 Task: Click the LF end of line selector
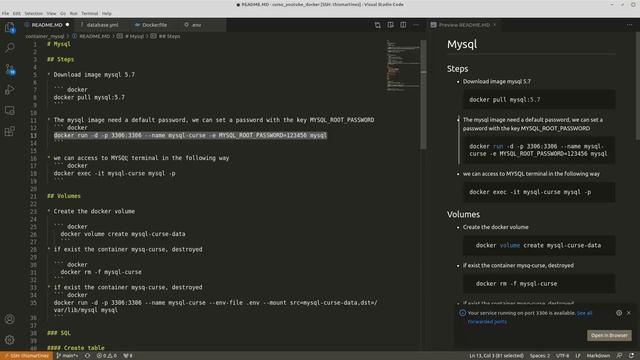pyautogui.click(x=578, y=356)
